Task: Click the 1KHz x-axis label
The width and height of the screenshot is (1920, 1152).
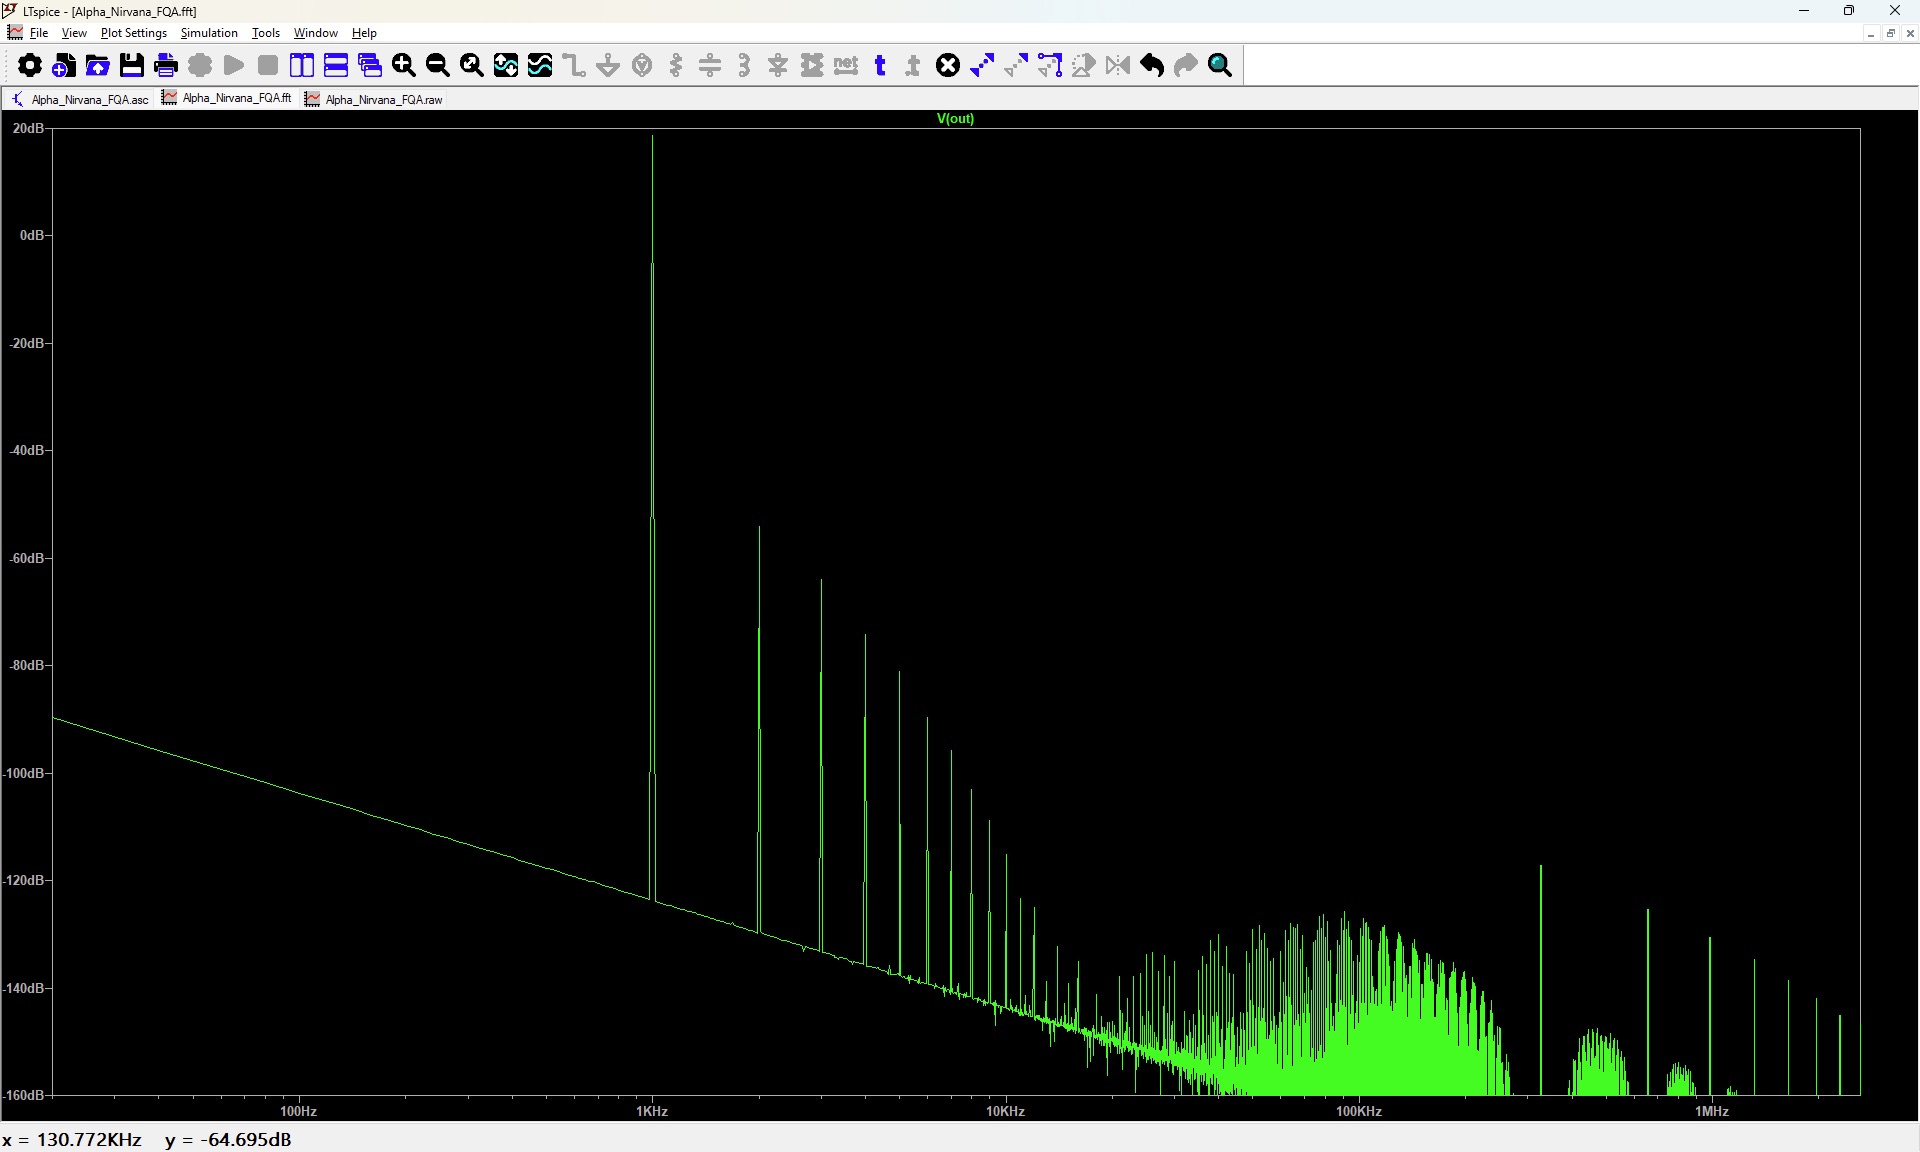Action: [652, 1111]
